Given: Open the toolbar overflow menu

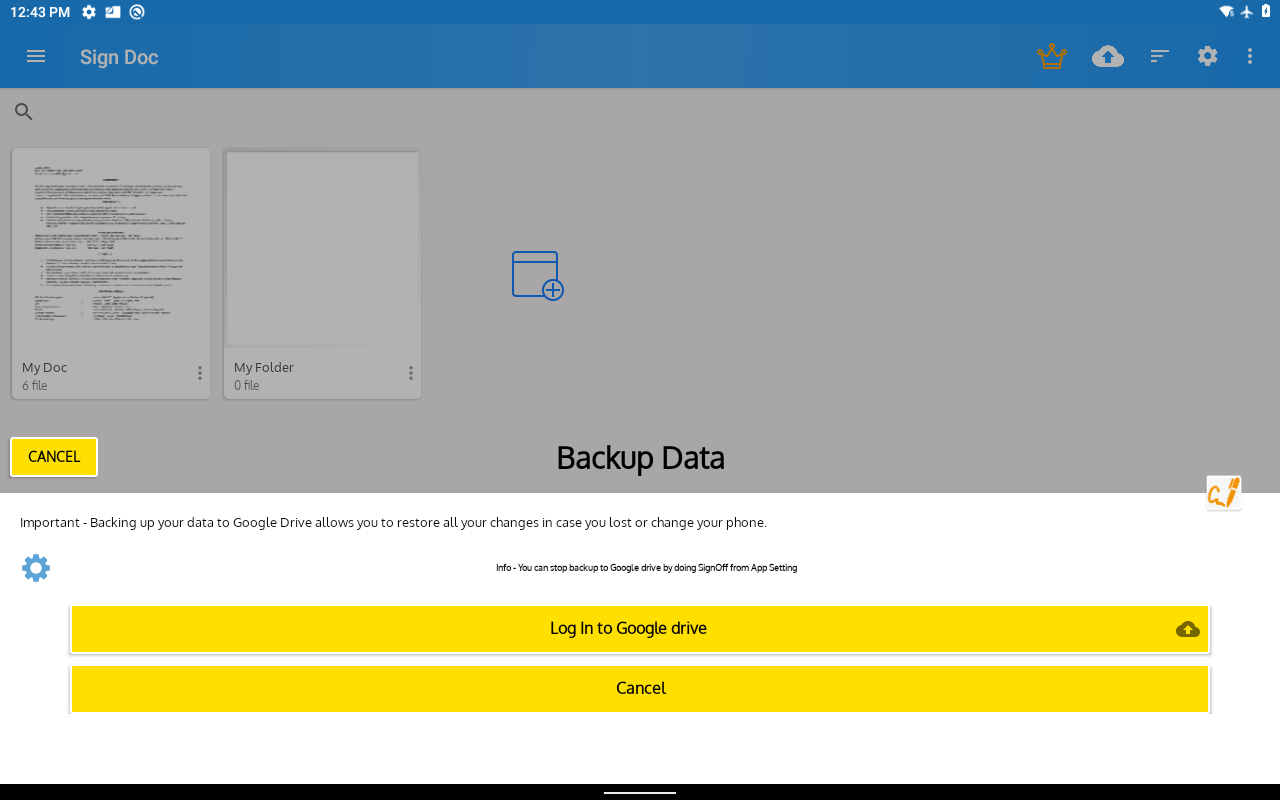Looking at the screenshot, I should pos(1250,56).
